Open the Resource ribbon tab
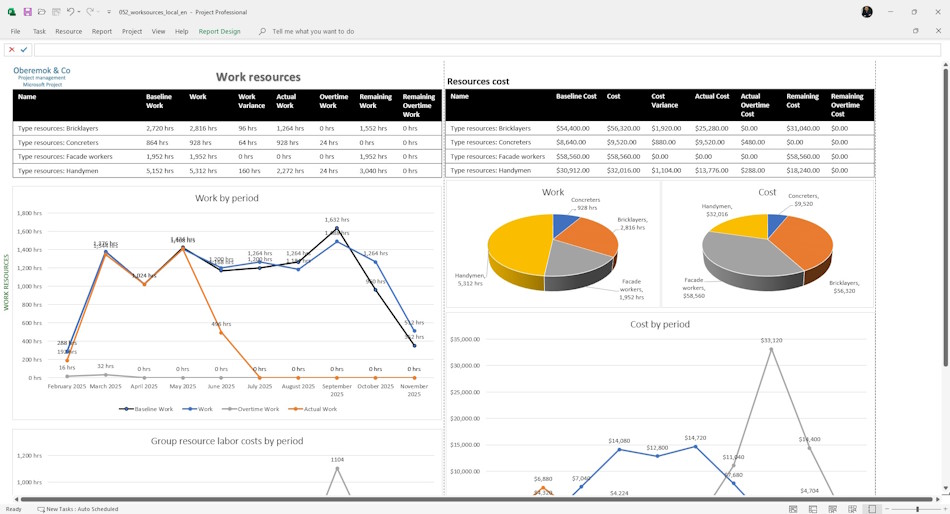The height and width of the screenshot is (514, 950). coord(68,32)
